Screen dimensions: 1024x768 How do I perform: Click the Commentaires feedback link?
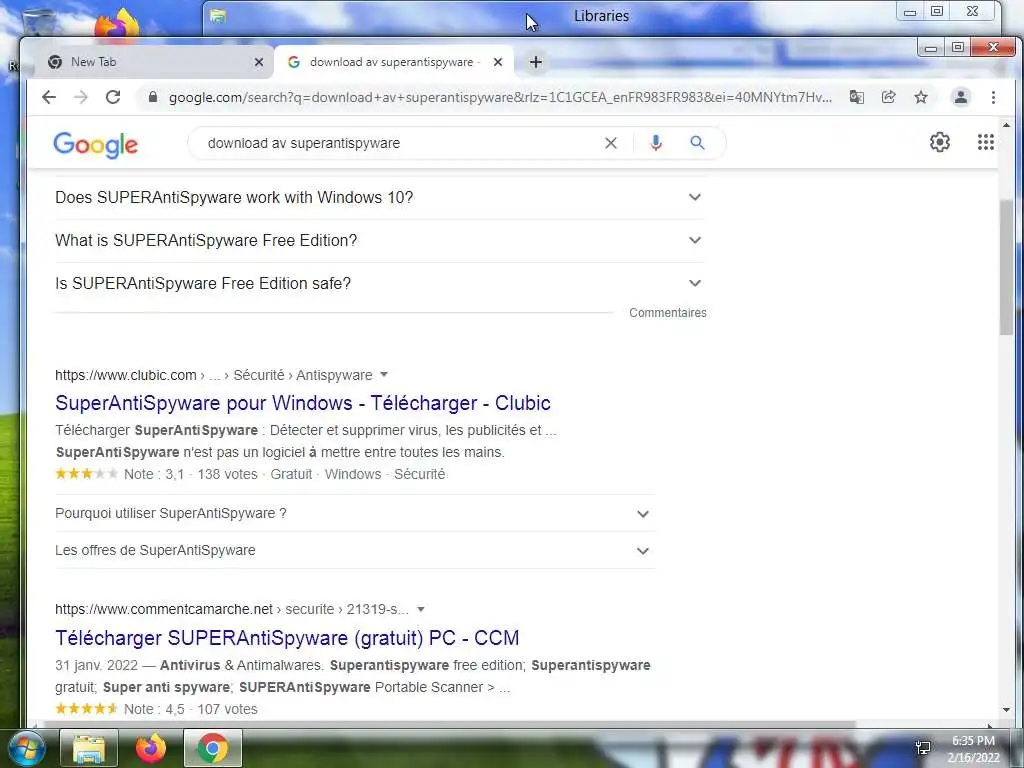tap(667, 313)
